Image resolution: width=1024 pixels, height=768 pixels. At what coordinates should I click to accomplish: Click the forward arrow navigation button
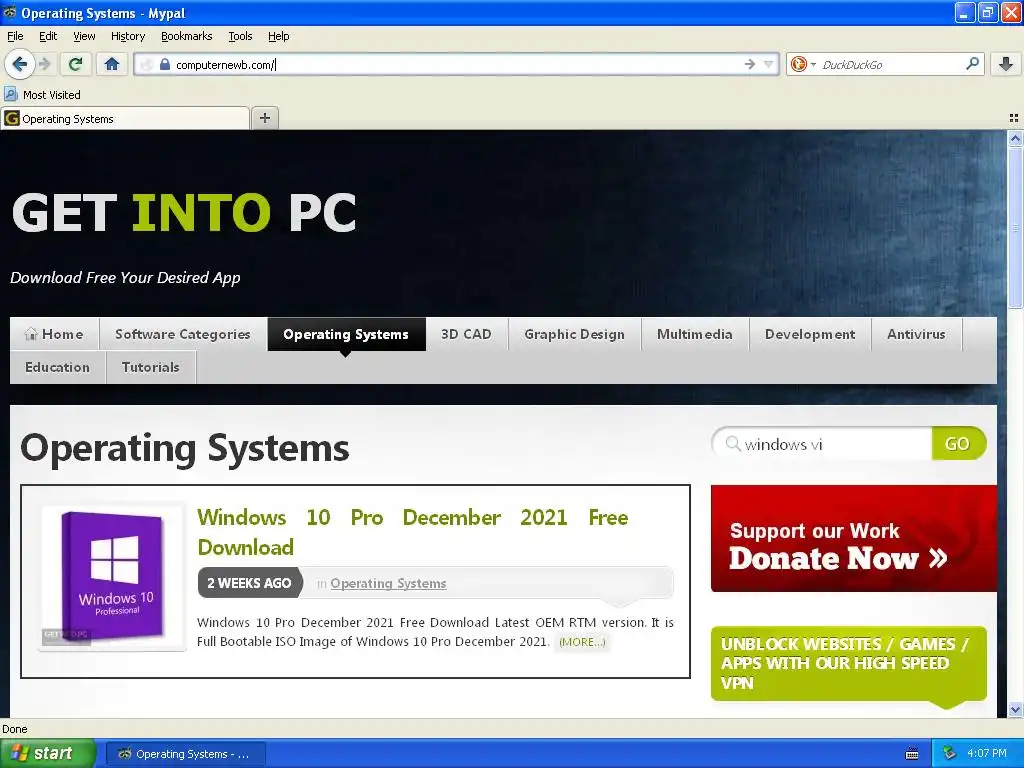click(x=44, y=64)
